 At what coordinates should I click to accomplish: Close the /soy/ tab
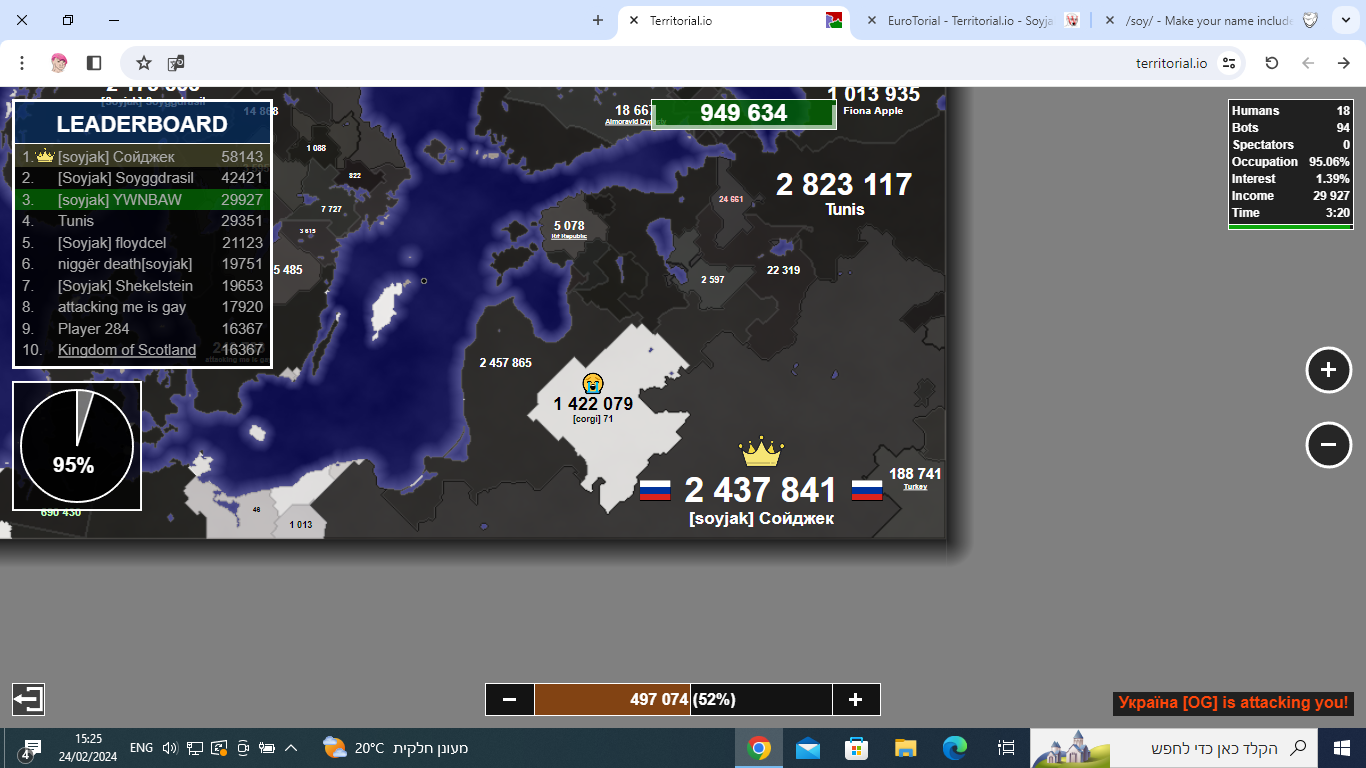pyautogui.click(x=1110, y=20)
